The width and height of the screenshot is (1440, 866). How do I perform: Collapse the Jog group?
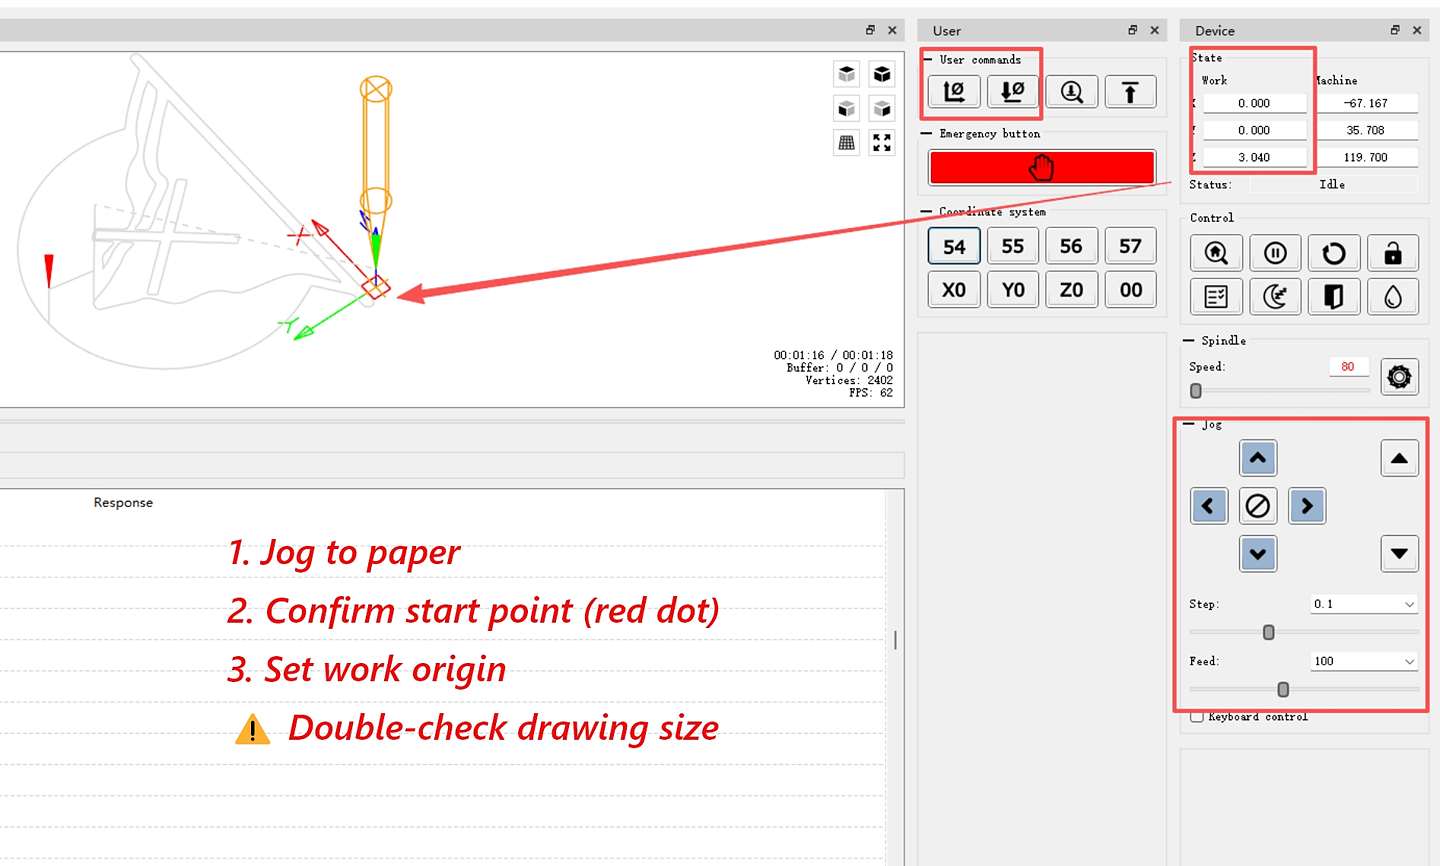pos(1190,425)
